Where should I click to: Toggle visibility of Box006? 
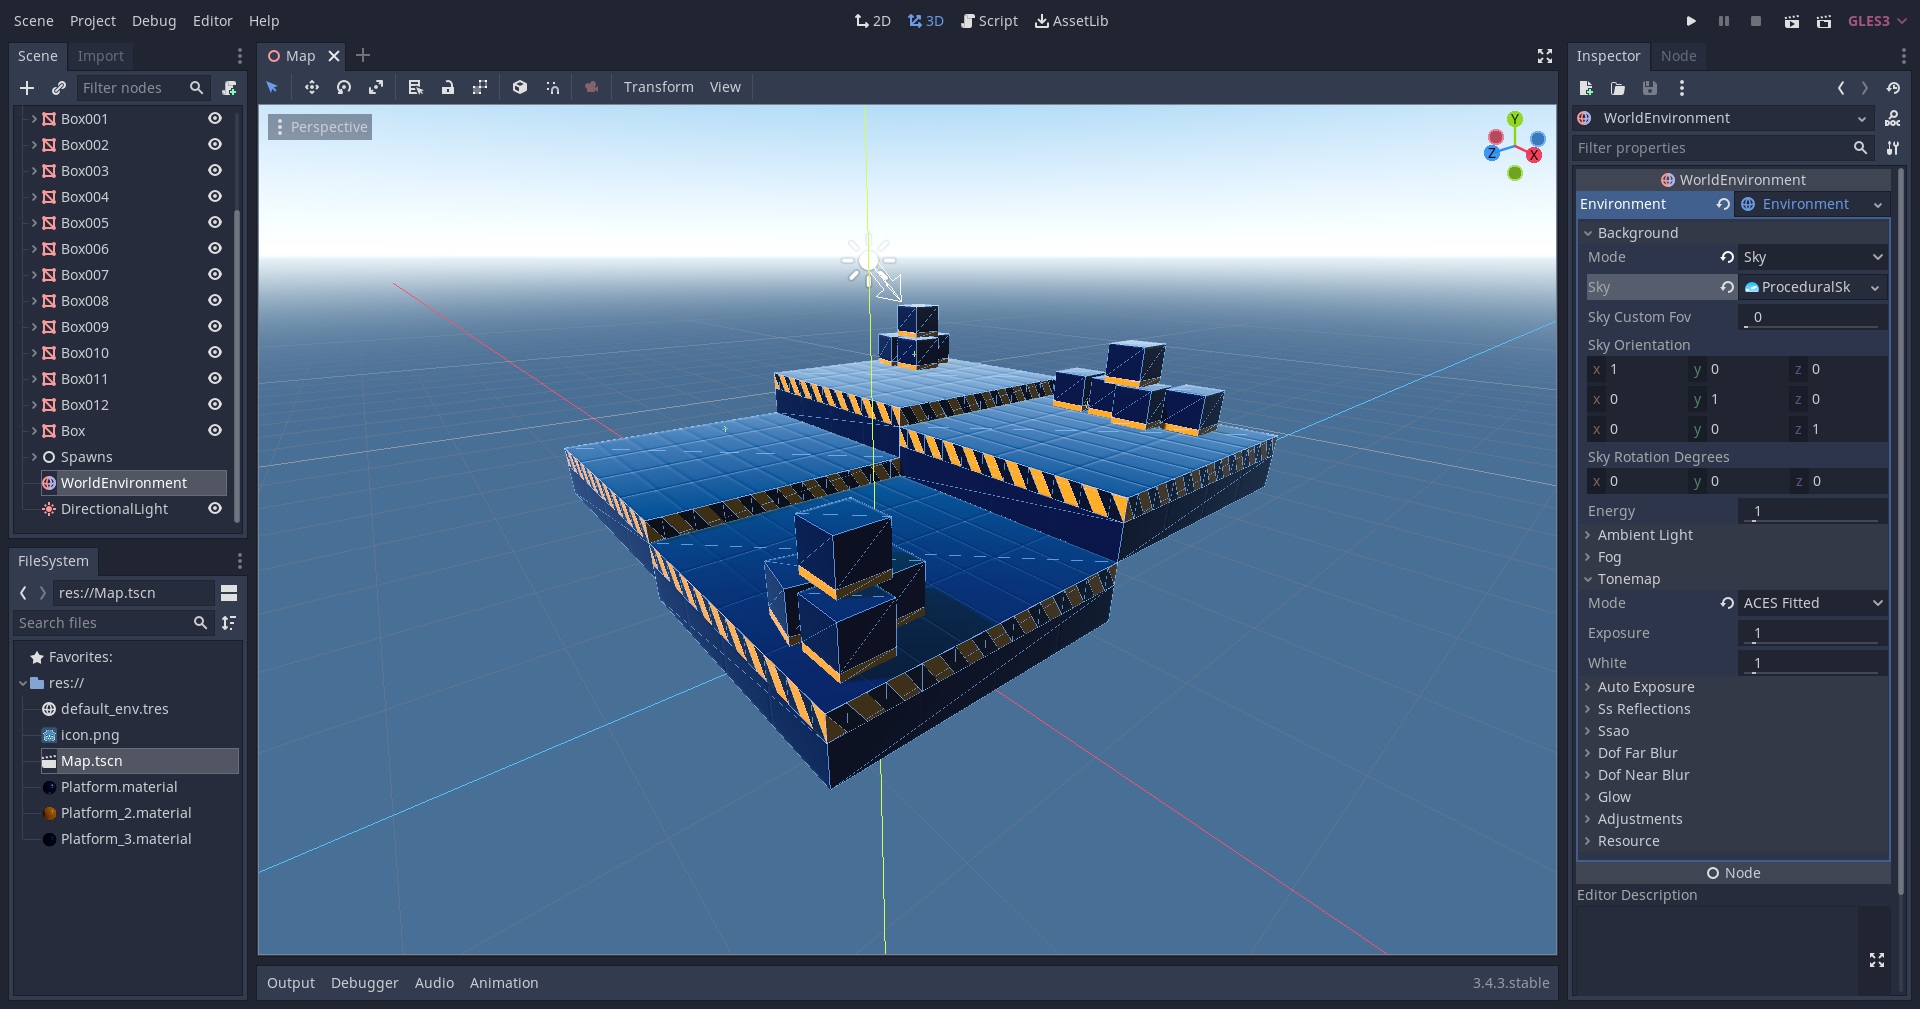click(215, 248)
